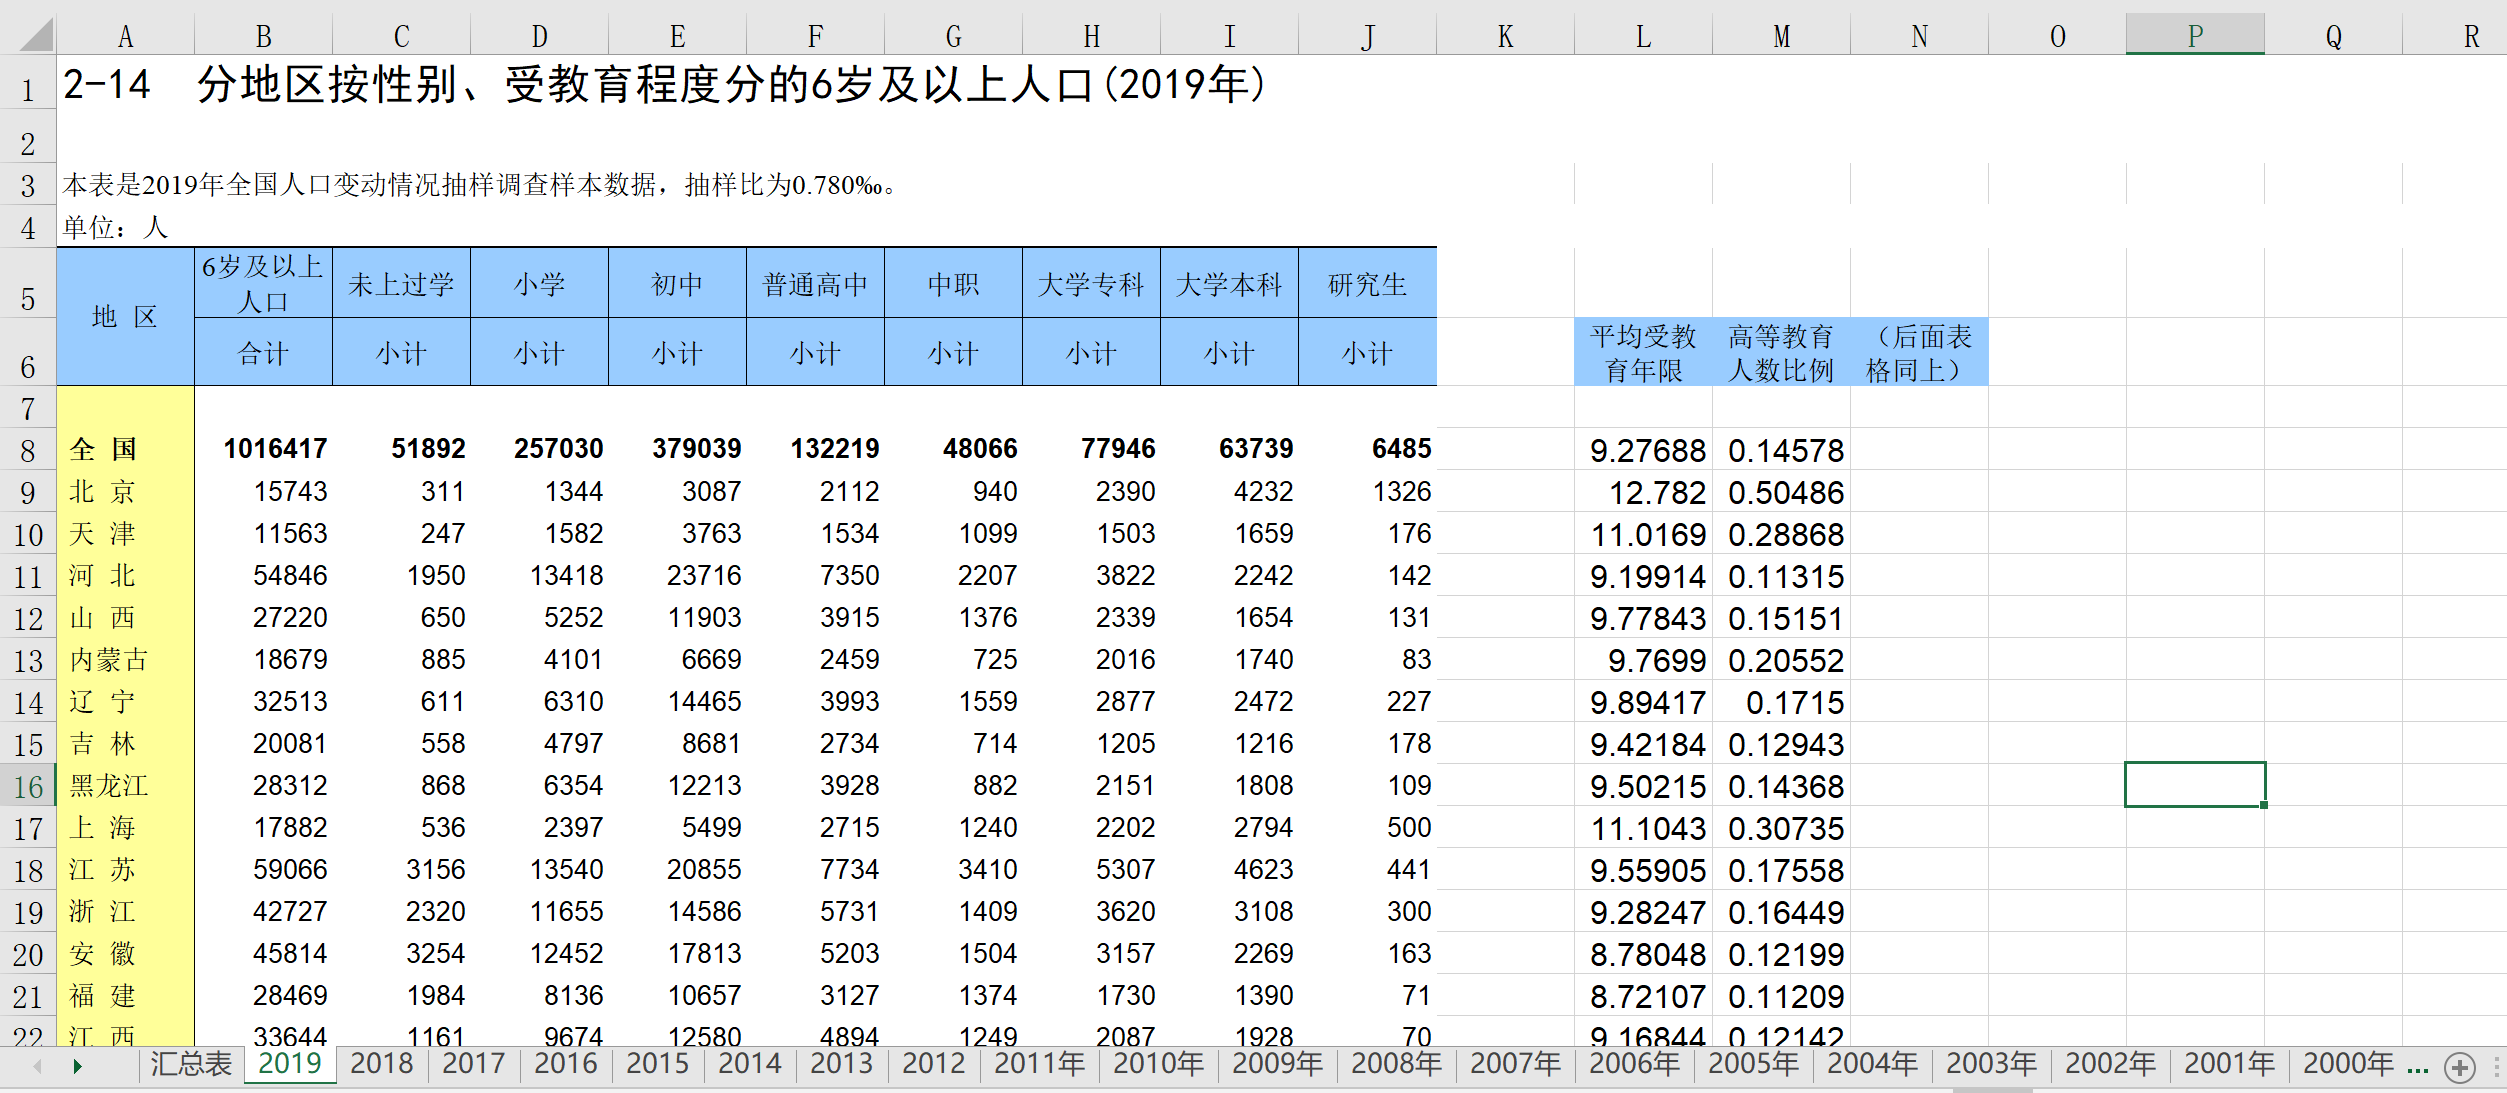Click the next sheet navigation arrow
This screenshot has width=2507, height=1093.
tap(77, 1066)
